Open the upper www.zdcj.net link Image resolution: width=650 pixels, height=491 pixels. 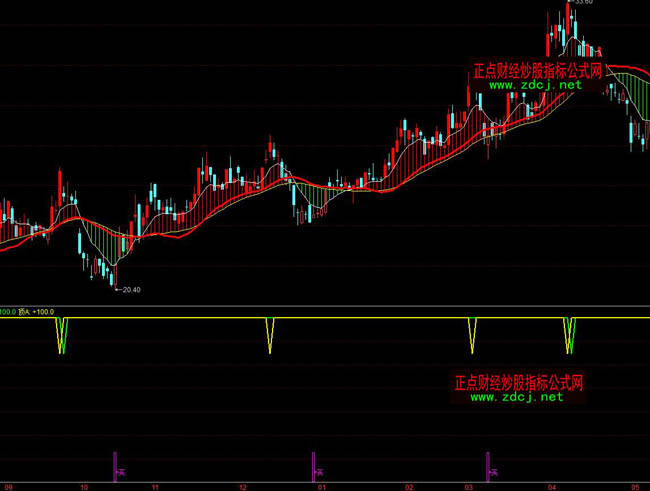(x=535, y=85)
